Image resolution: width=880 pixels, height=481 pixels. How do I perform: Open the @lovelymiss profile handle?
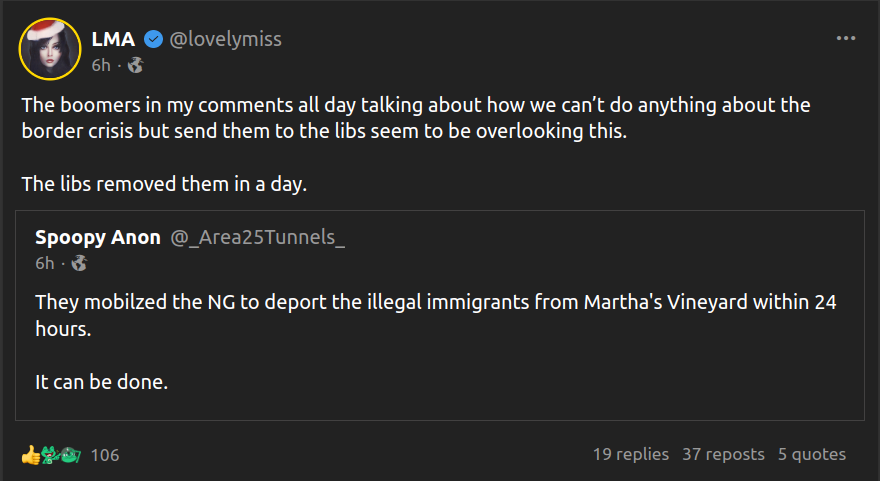[x=225, y=40]
